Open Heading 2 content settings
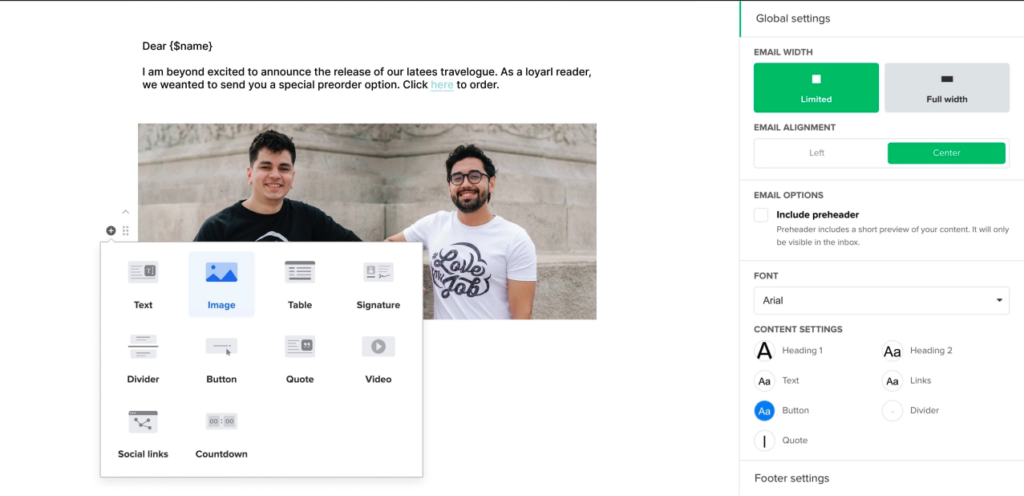 coord(917,350)
